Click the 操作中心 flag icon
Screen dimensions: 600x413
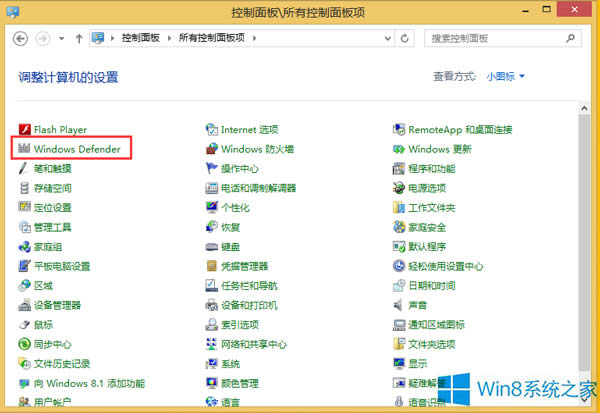click(x=212, y=168)
